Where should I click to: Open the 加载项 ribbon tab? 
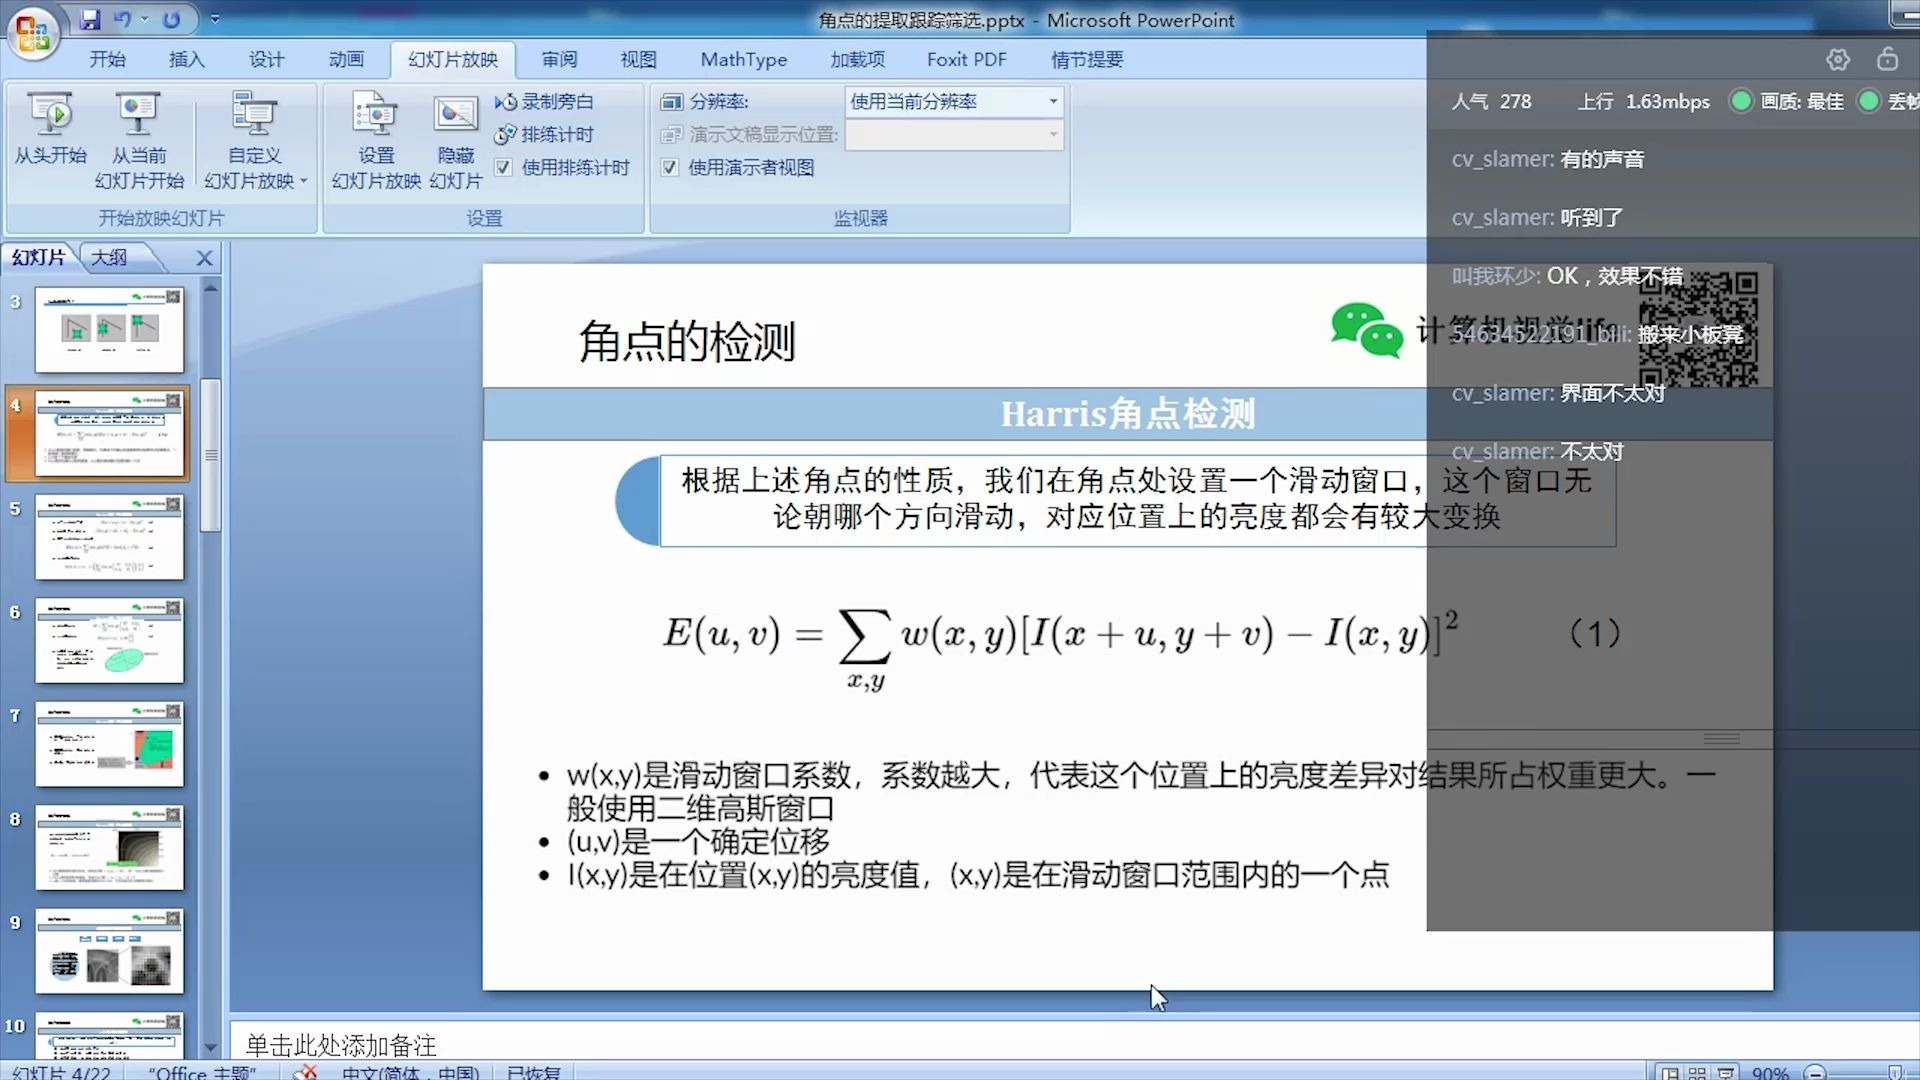[857, 60]
